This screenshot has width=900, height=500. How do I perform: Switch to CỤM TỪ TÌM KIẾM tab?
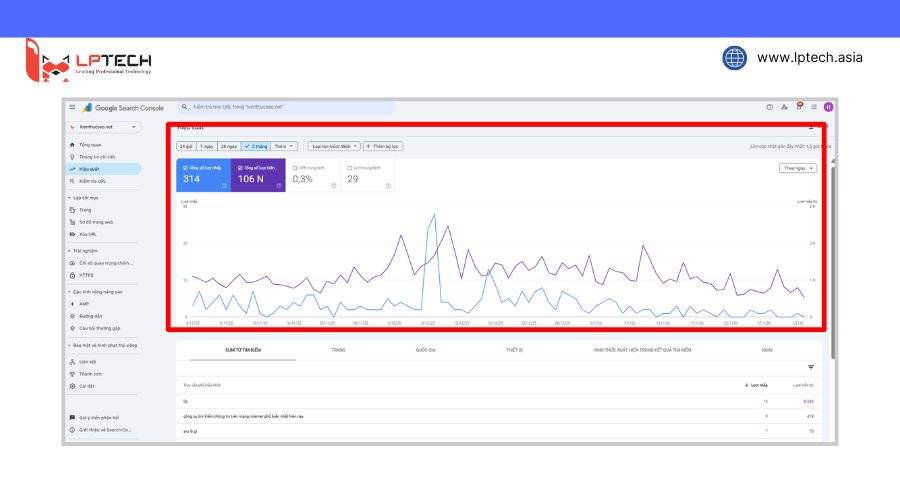(x=243, y=350)
